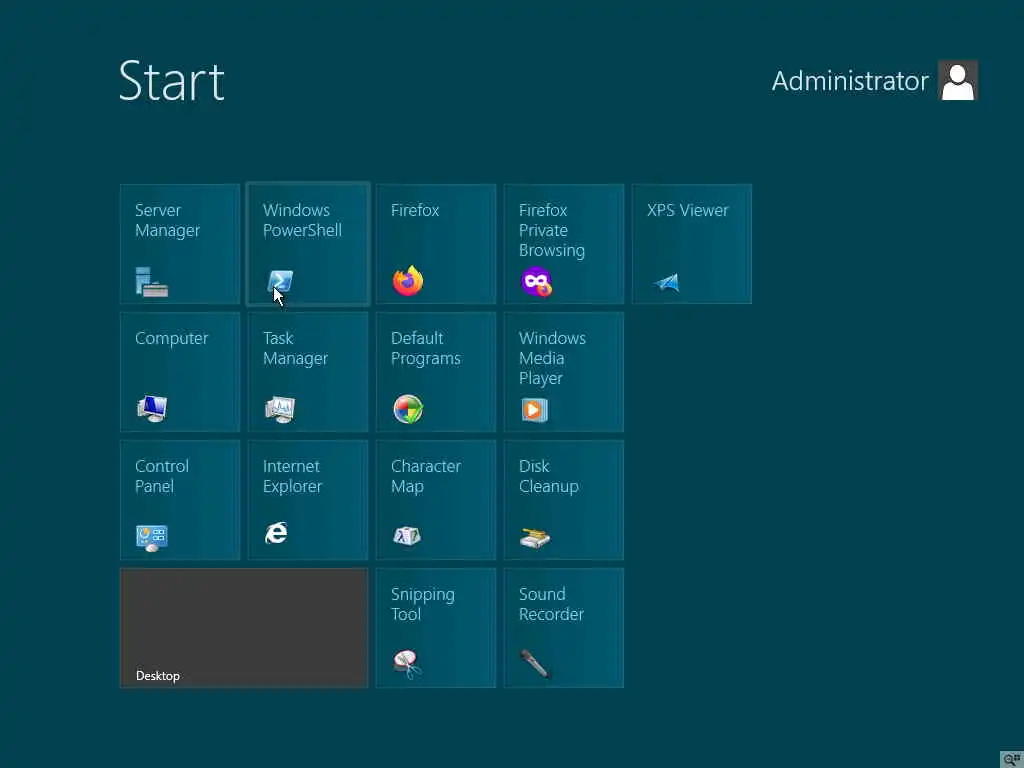
Task: Click the Administrator account name
Action: pyautogui.click(x=850, y=81)
